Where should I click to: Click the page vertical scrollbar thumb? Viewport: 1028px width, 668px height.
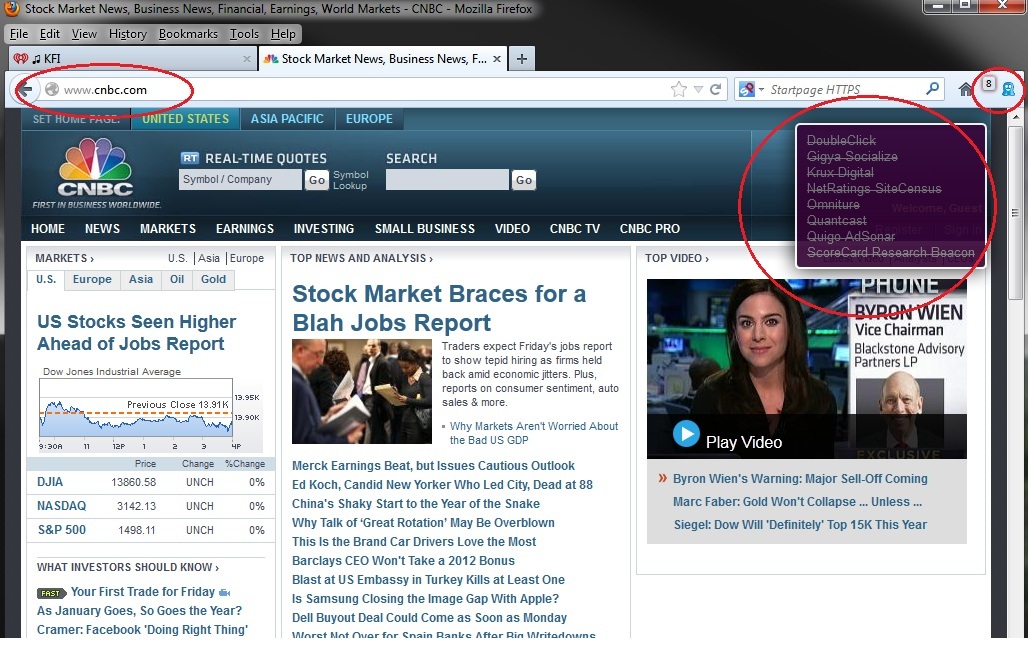pos(1015,212)
